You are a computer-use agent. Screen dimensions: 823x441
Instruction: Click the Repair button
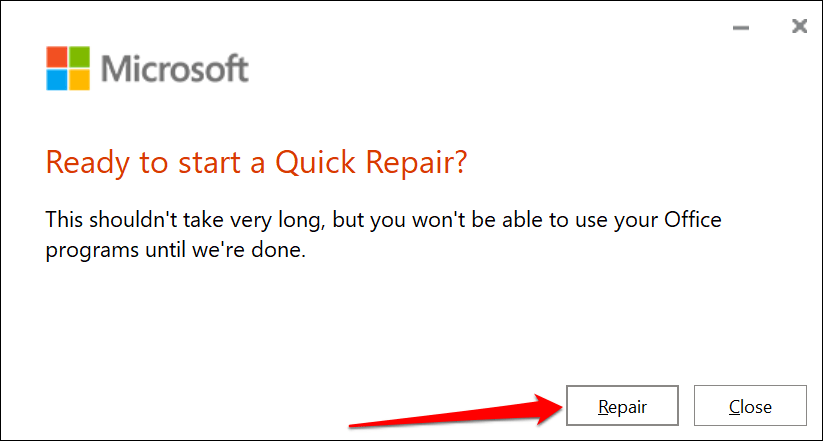click(x=622, y=407)
